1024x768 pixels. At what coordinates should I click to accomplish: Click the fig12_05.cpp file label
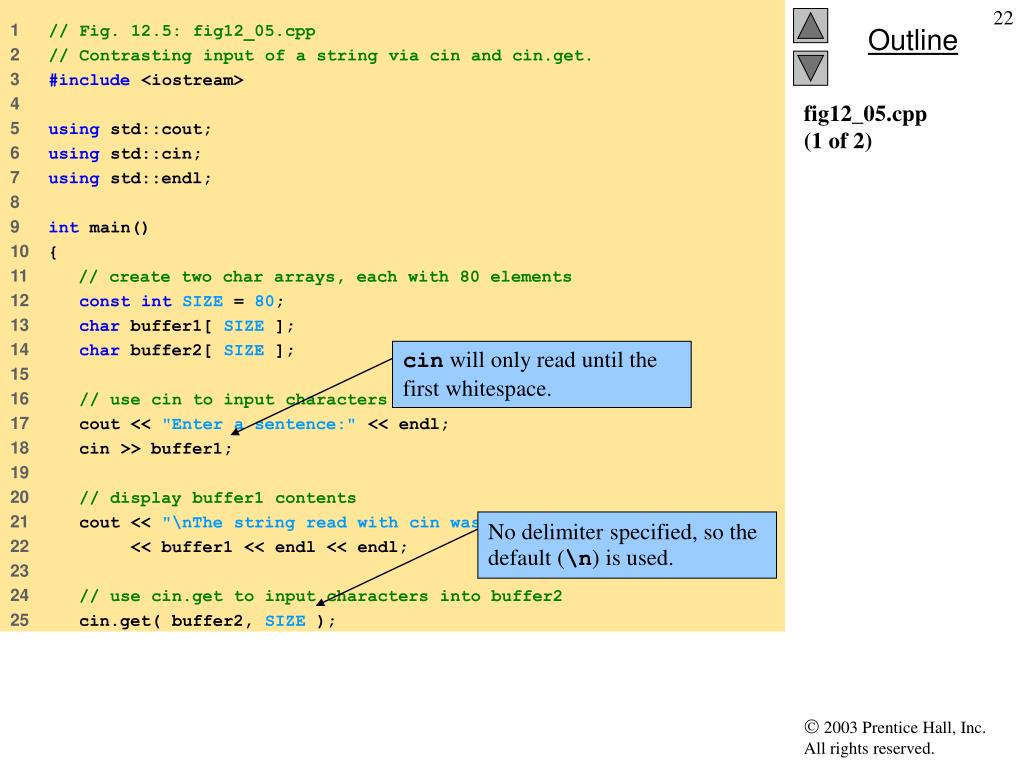click(x=865, y=114)
